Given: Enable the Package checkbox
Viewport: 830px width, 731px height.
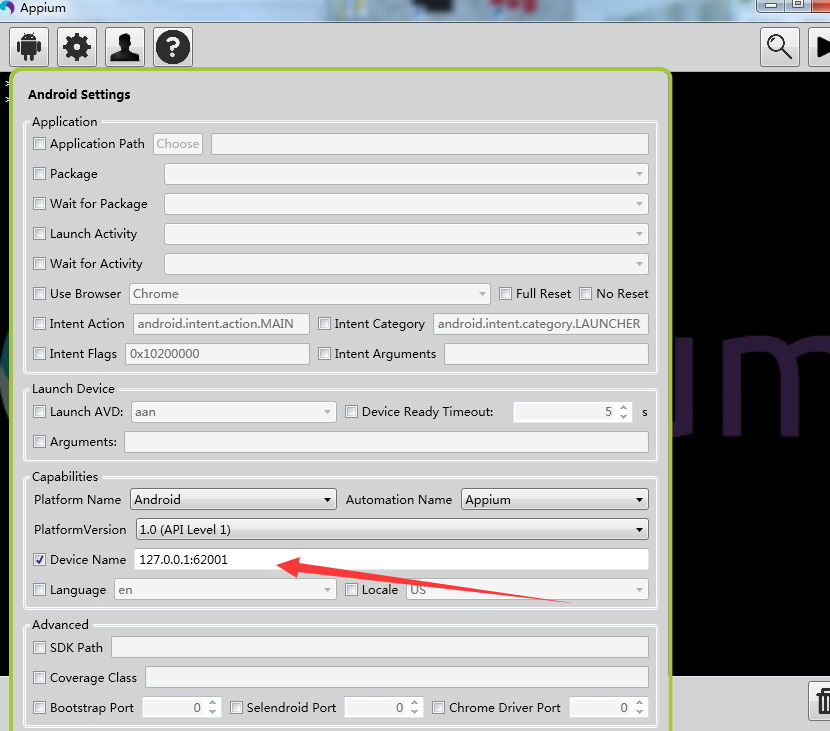Looking at the screenshot, I should [40, 174].
